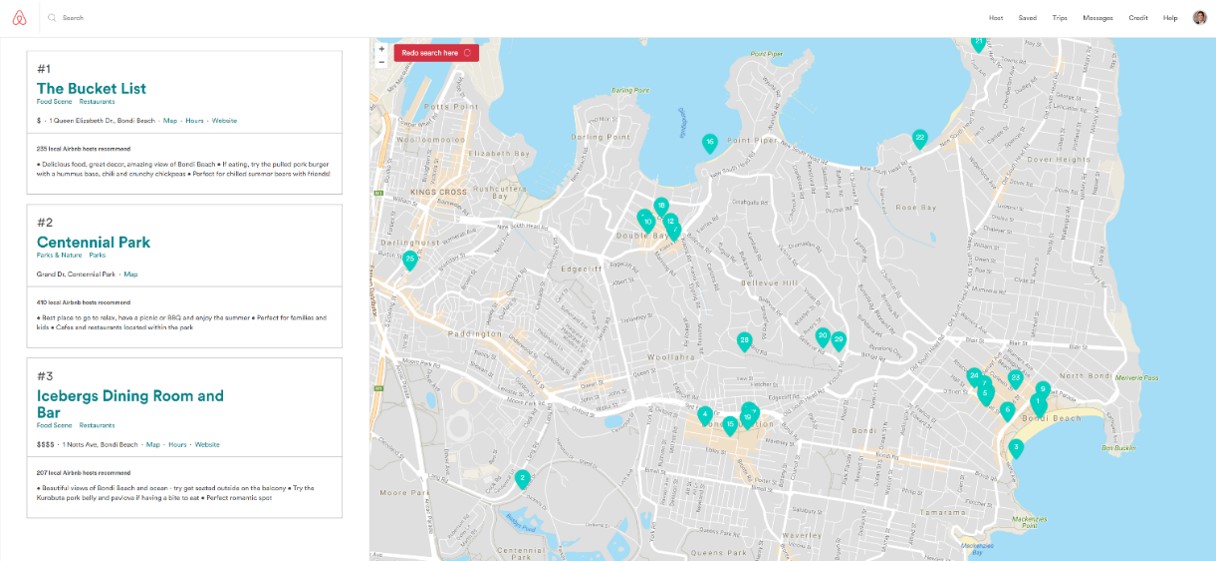Click the Bellevue Hill label on map
The height and width of the screenshot is (561, 1216).
[767, 283]
